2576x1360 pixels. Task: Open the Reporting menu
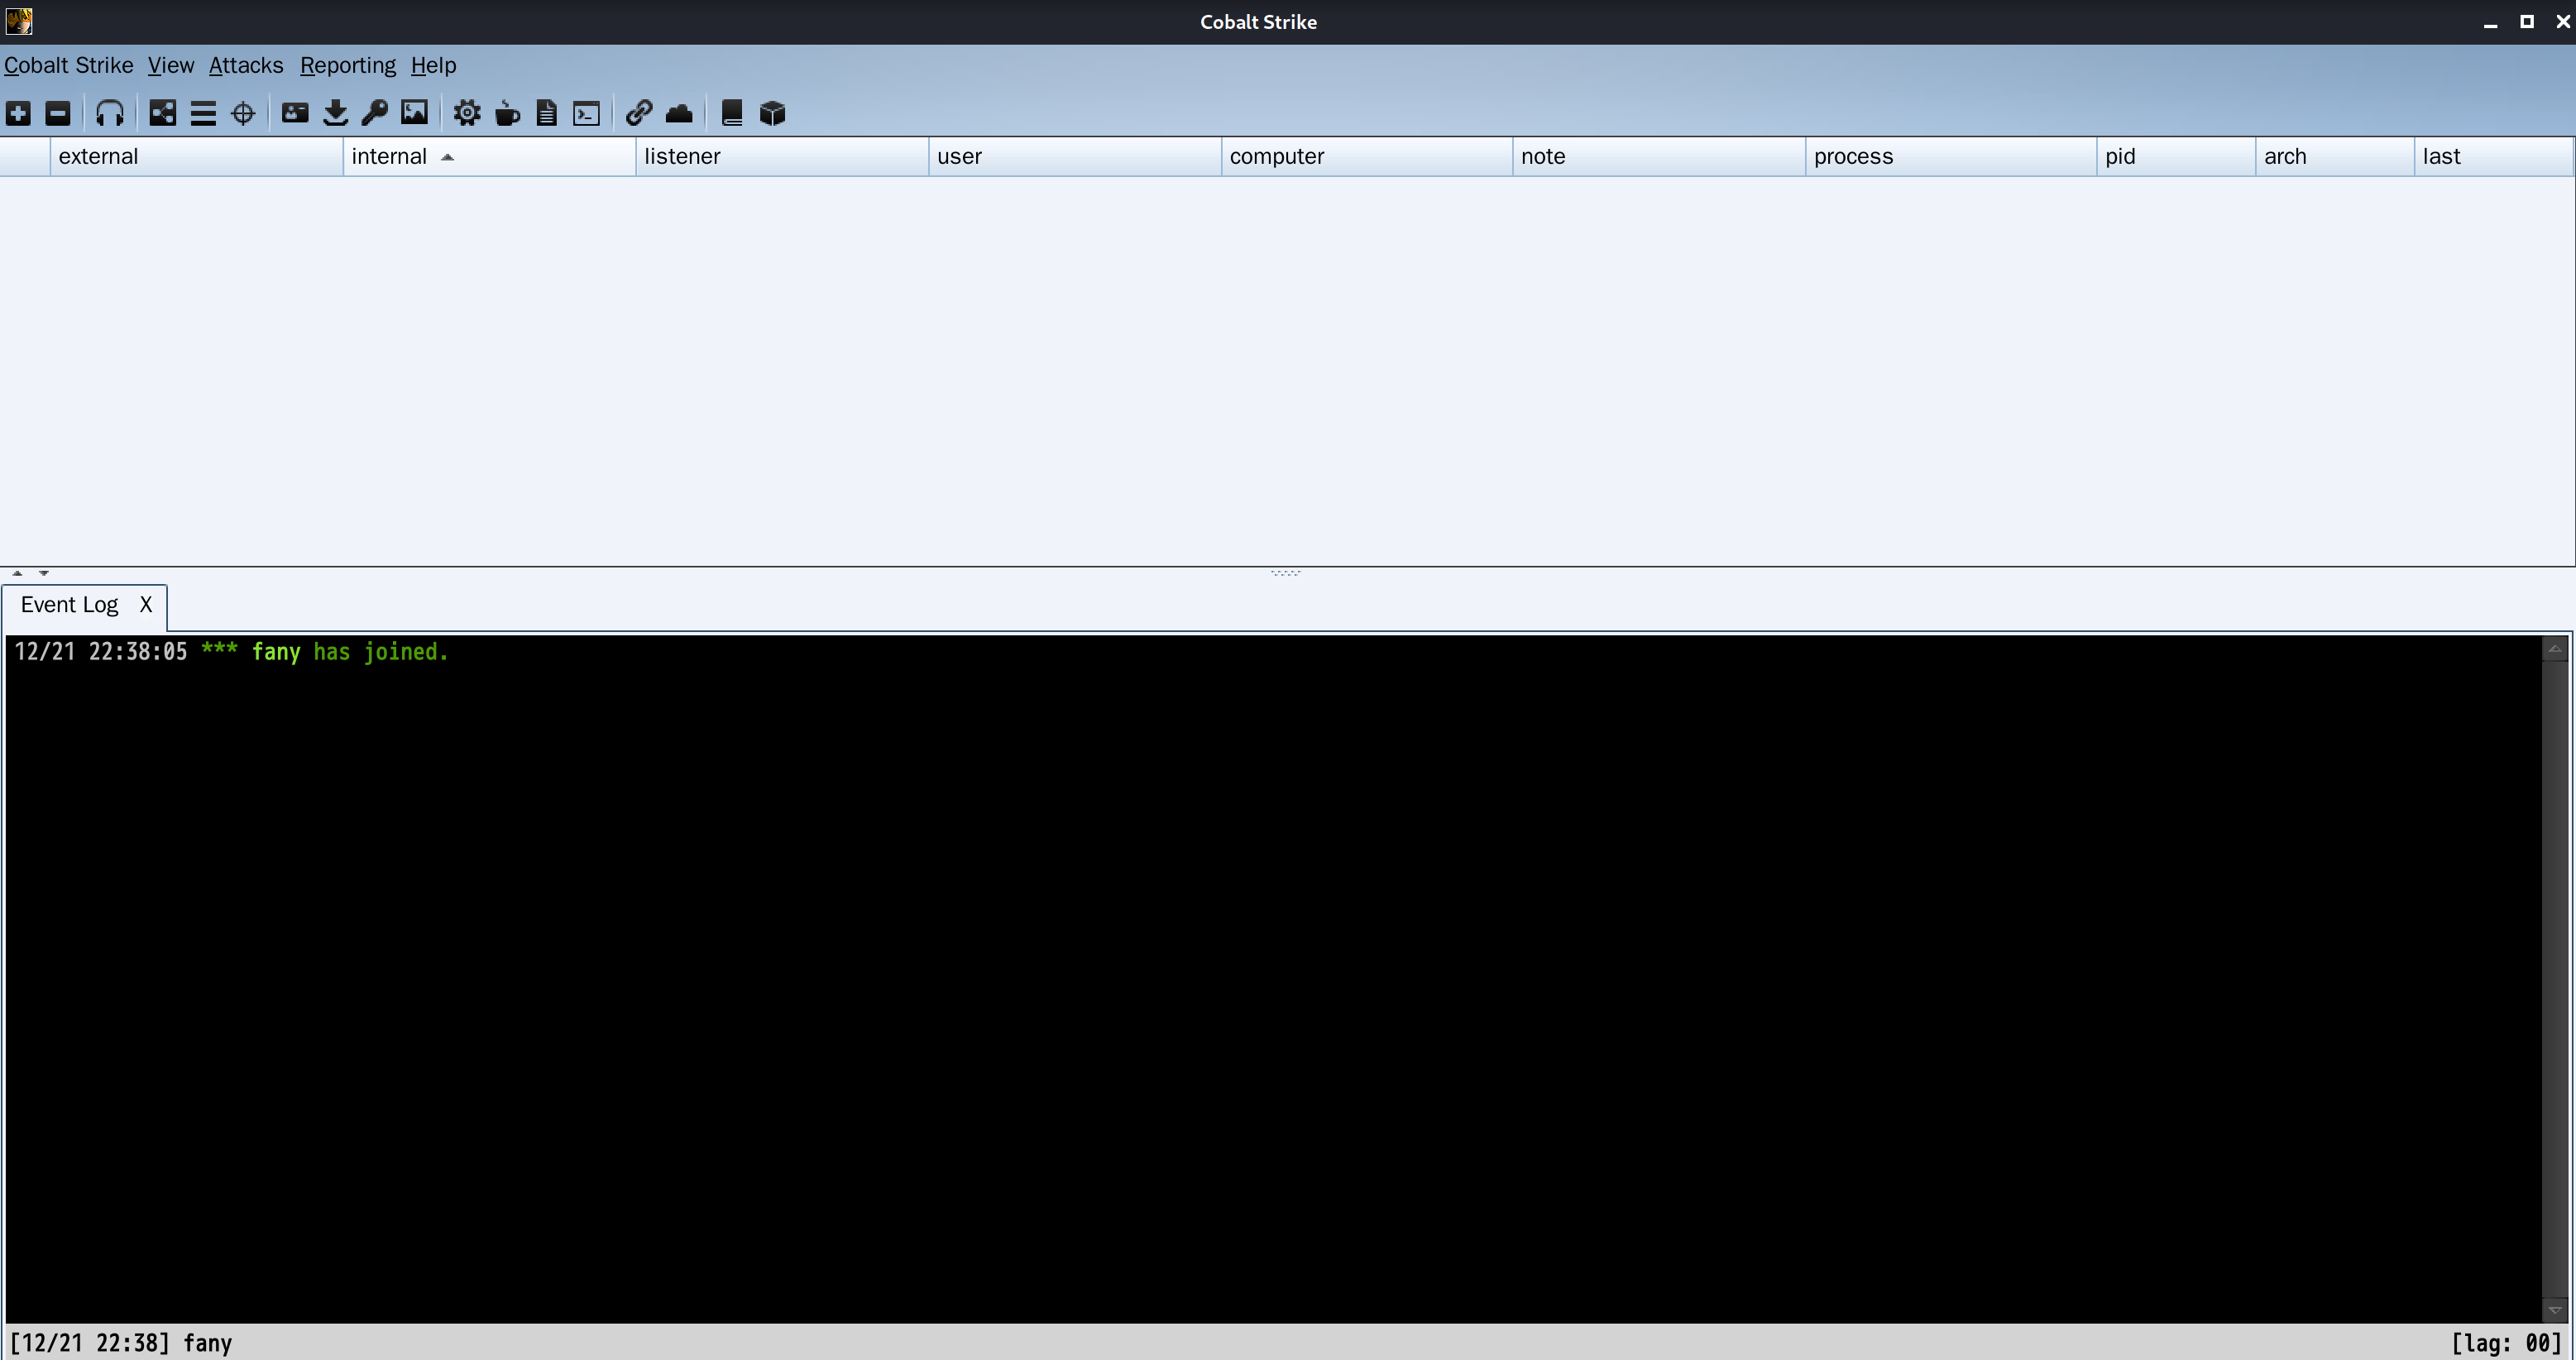[348, 65]
